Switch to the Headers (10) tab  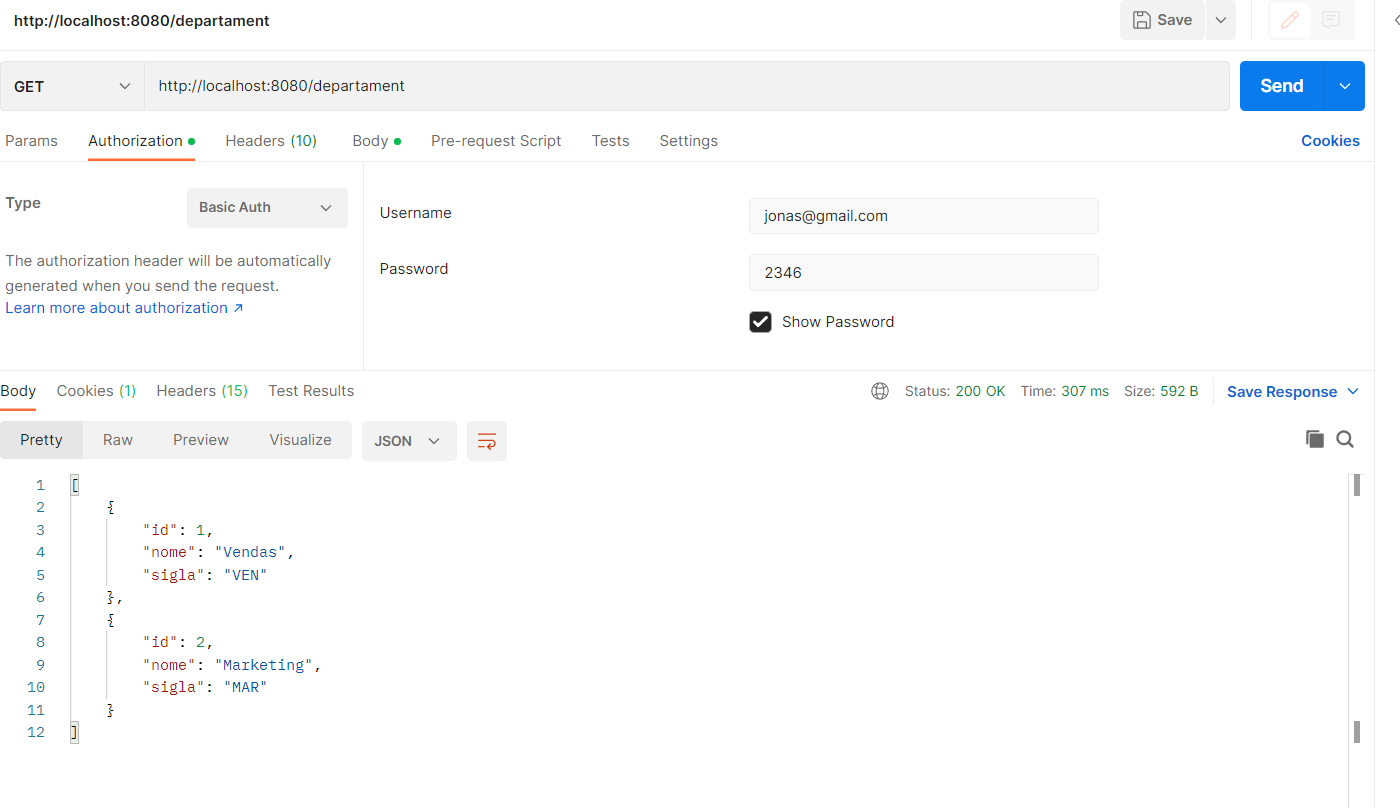pyautogui.click(x=270, y=141)
